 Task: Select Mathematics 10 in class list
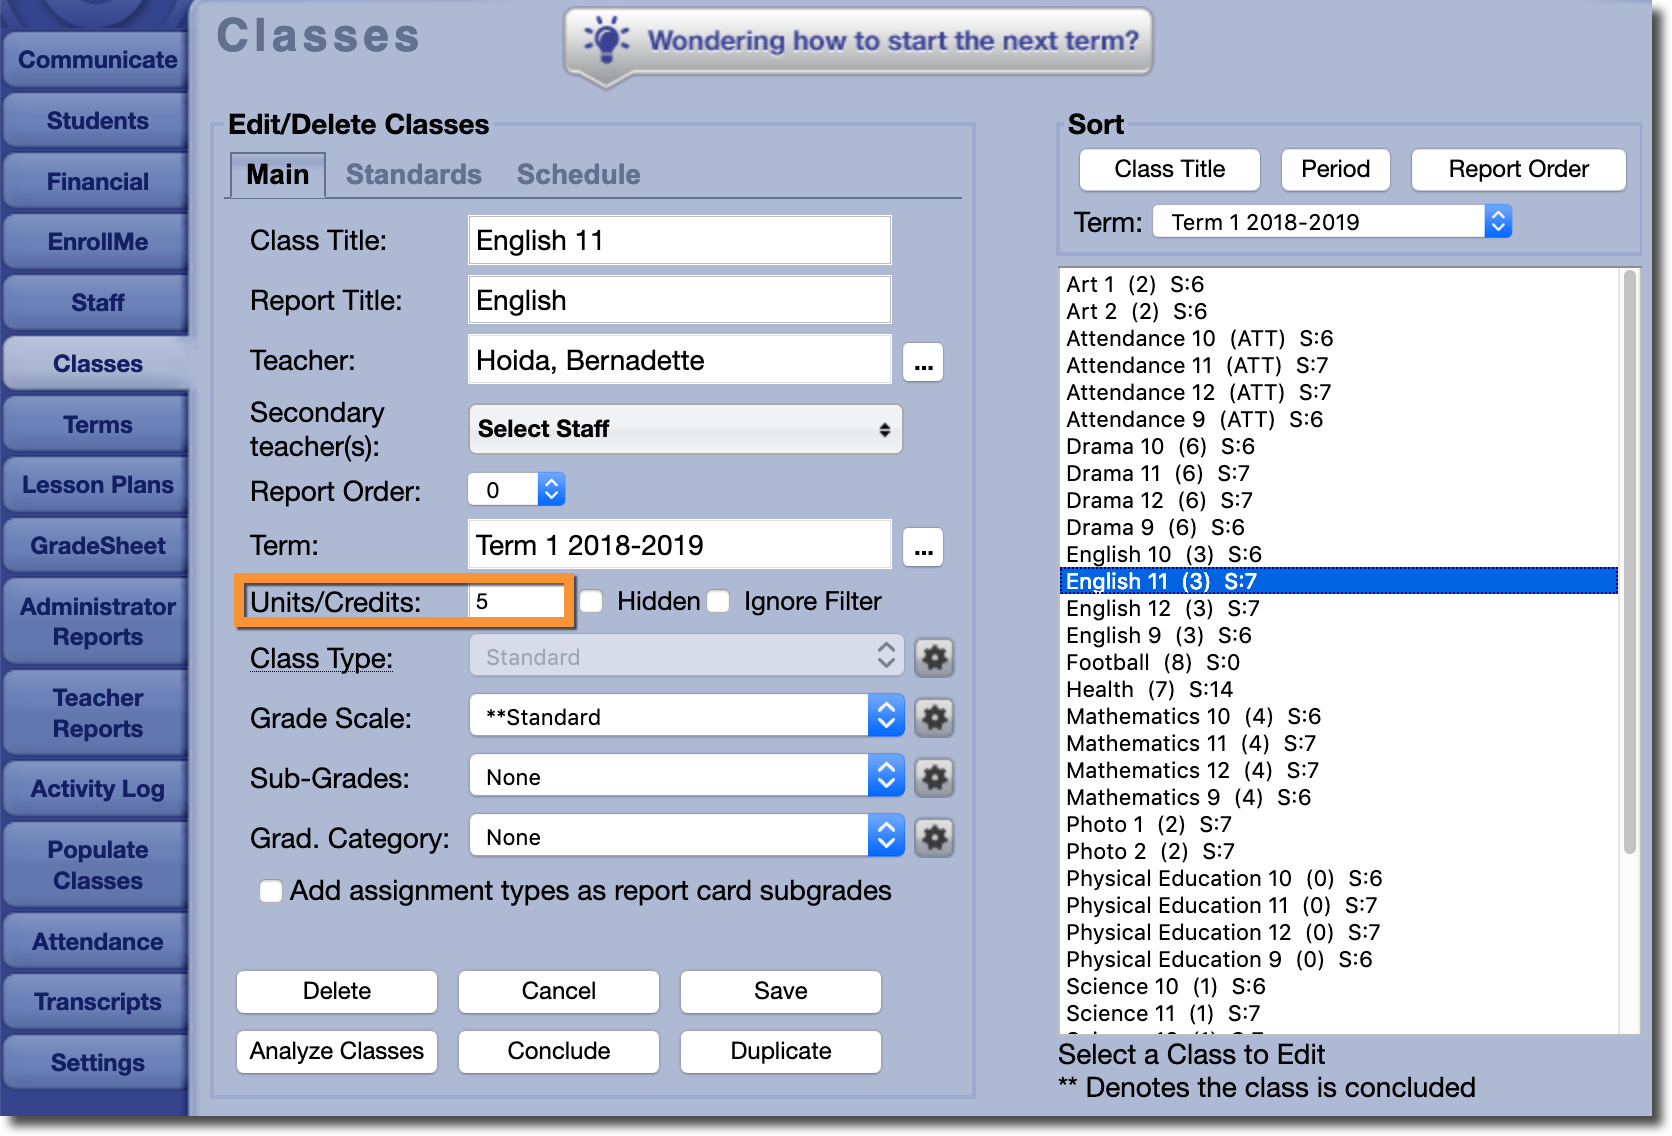pos(1147,717)
